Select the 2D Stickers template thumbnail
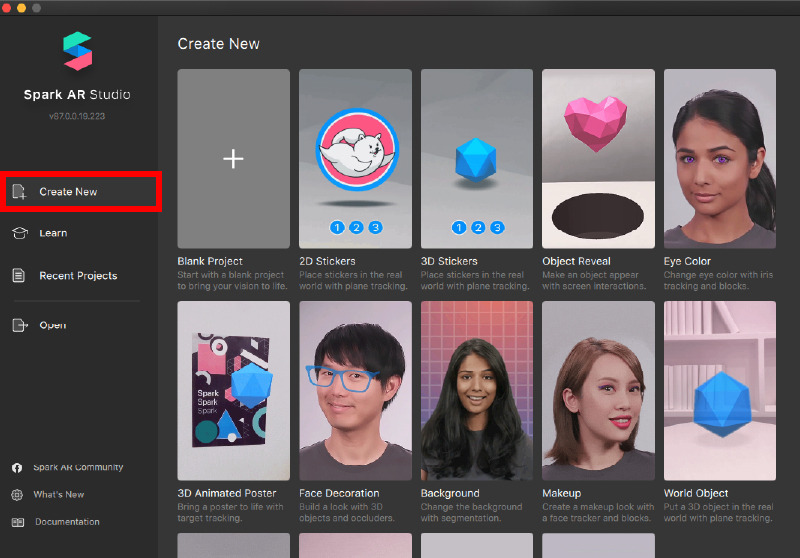 pos(355,159)
